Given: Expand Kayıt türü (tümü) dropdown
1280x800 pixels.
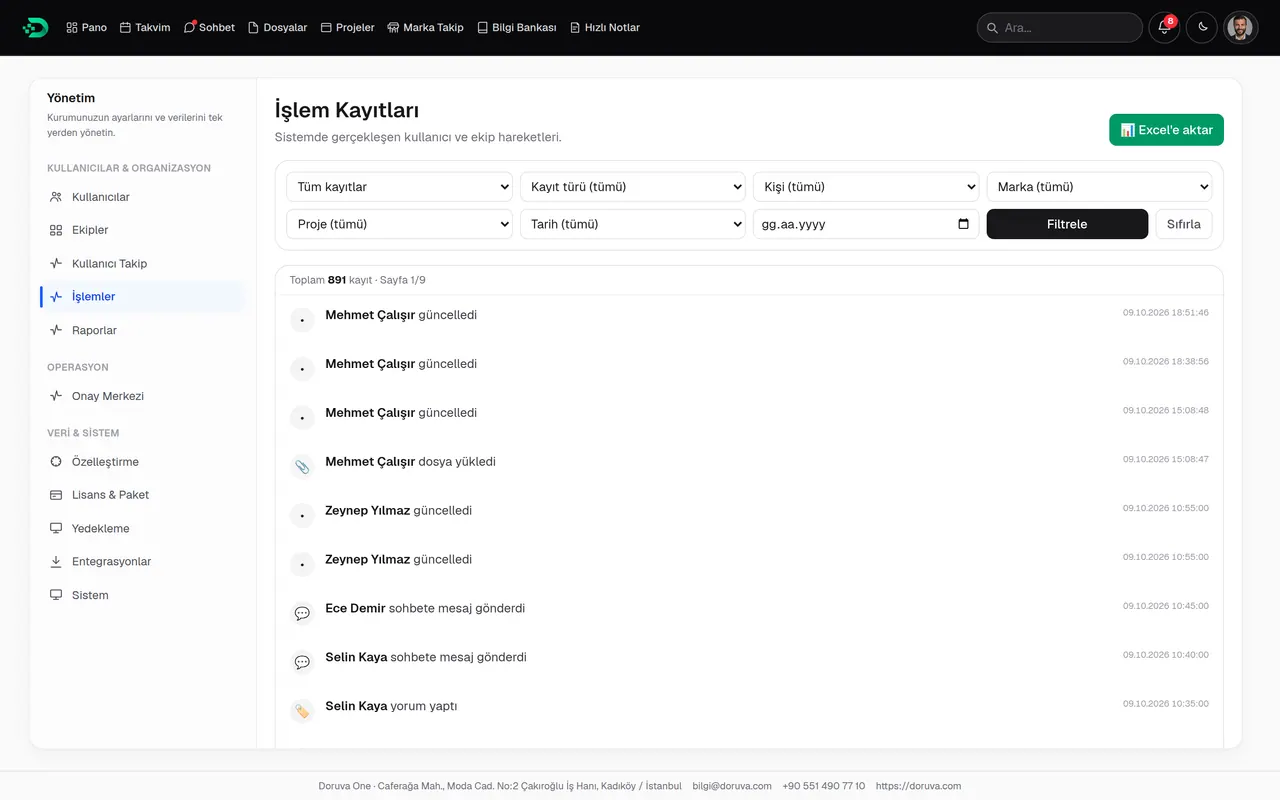Looking at the screenshot, I should [633, 187].
